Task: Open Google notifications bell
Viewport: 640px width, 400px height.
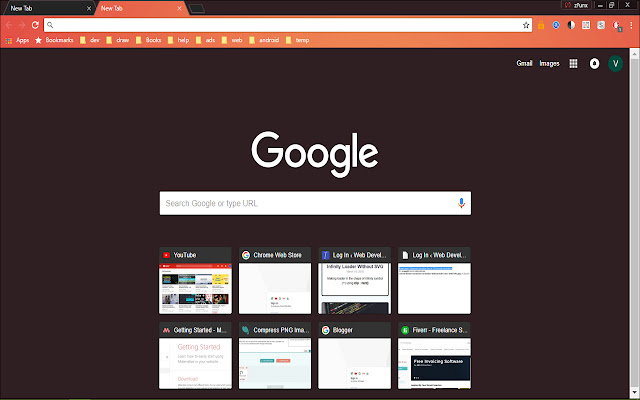Action: click(594, 64)
